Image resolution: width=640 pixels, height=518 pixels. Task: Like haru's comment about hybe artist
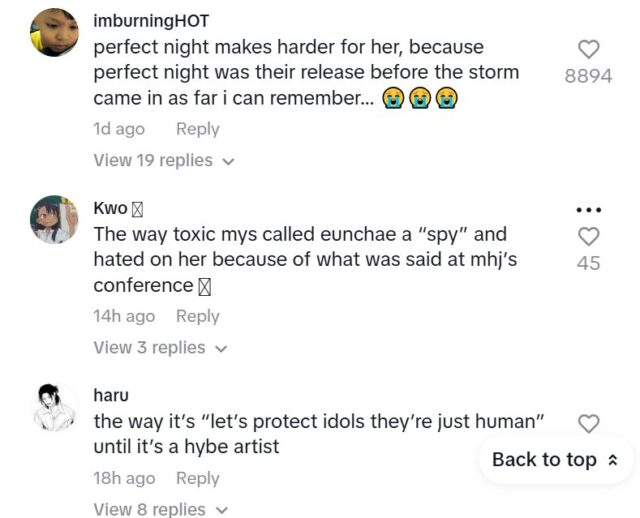pyautogui.click(x=589, y=424)
